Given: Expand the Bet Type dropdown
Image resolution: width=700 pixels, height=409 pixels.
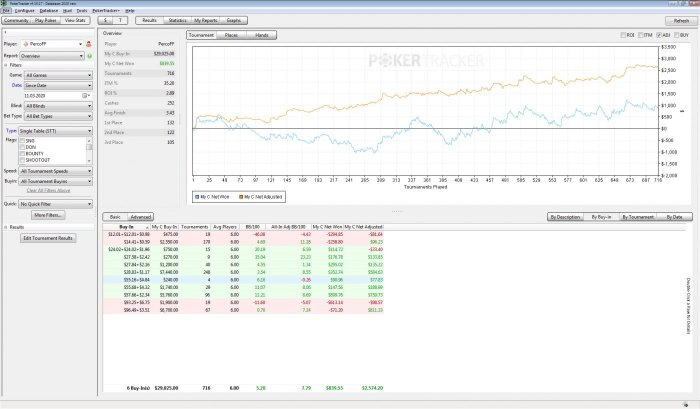Looking at the screenshot, I should [x=58, y=116].
